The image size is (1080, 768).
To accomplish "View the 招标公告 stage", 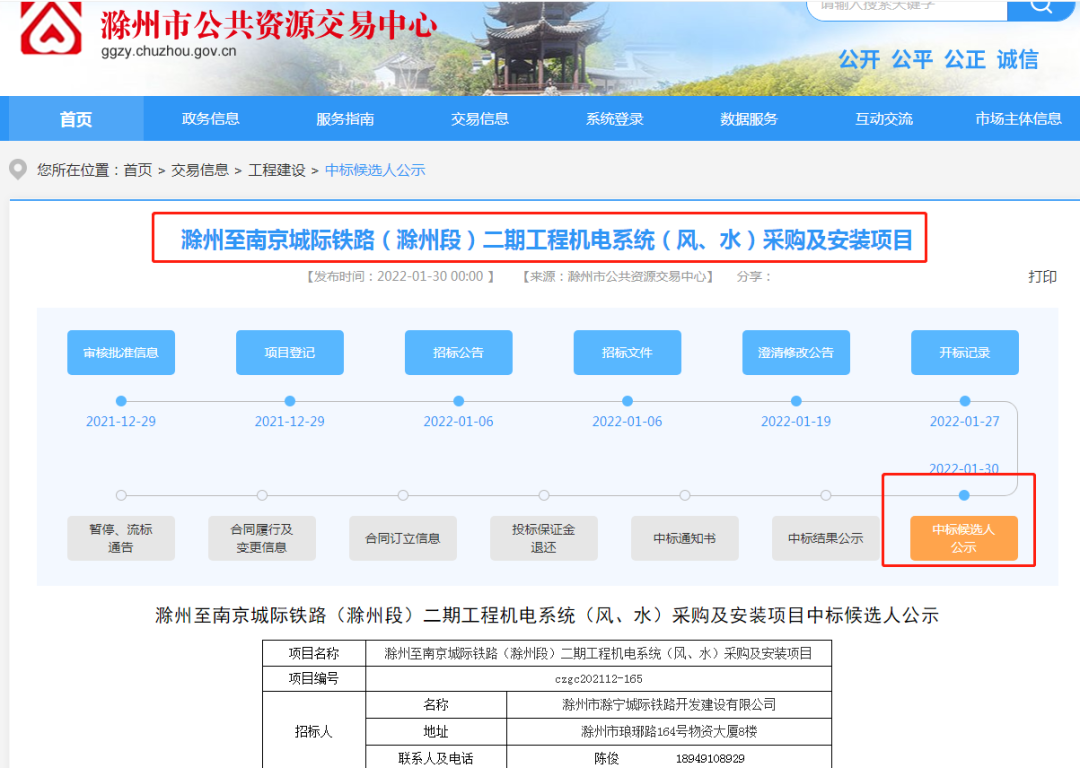I will (x=458, y=353).
